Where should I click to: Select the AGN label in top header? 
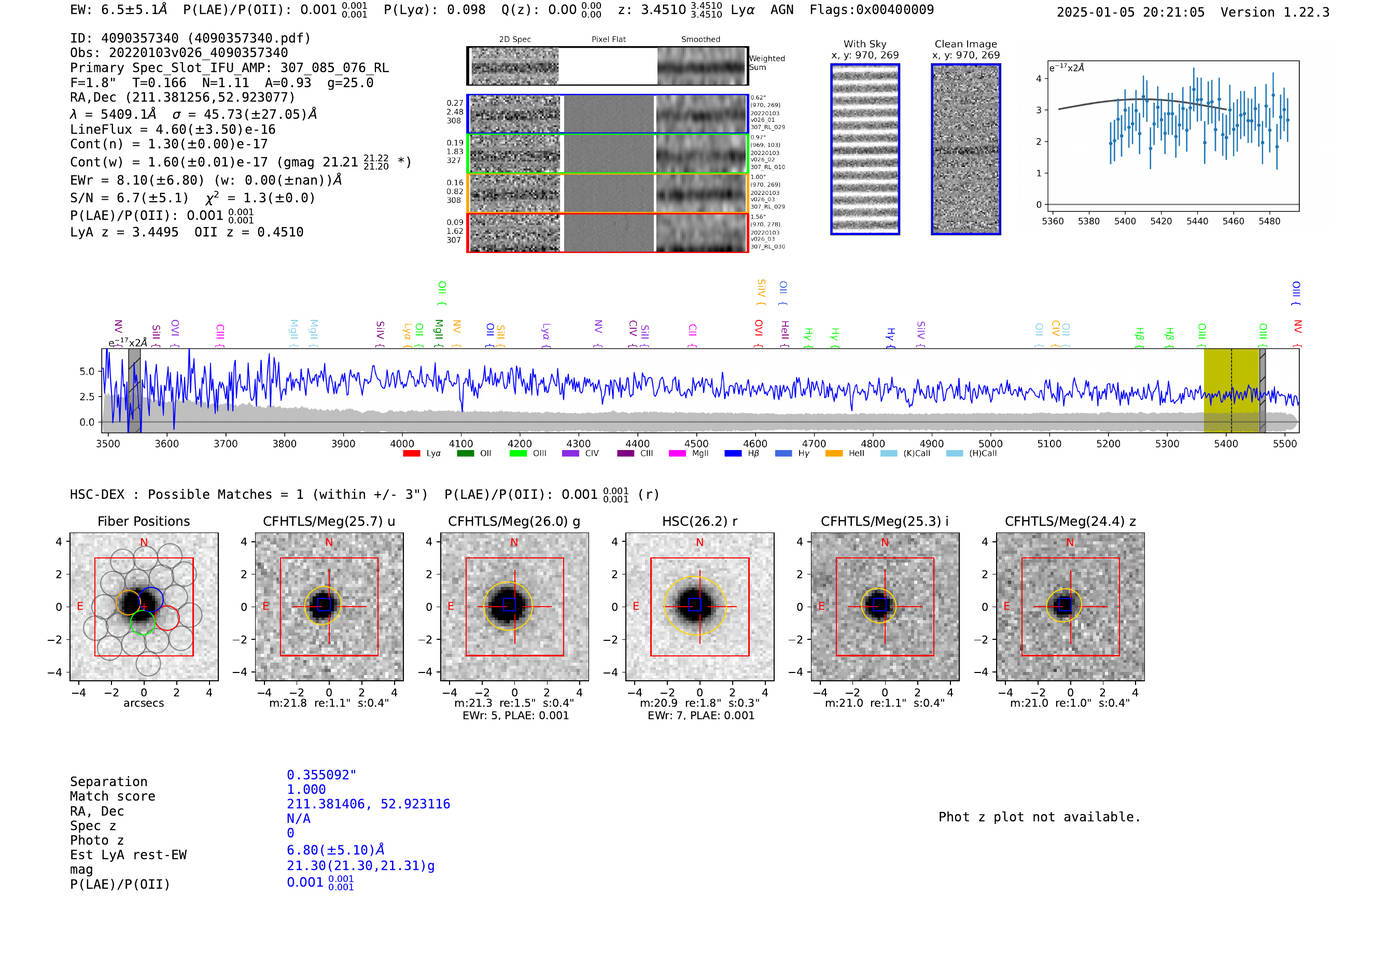(x=782, y=10)
